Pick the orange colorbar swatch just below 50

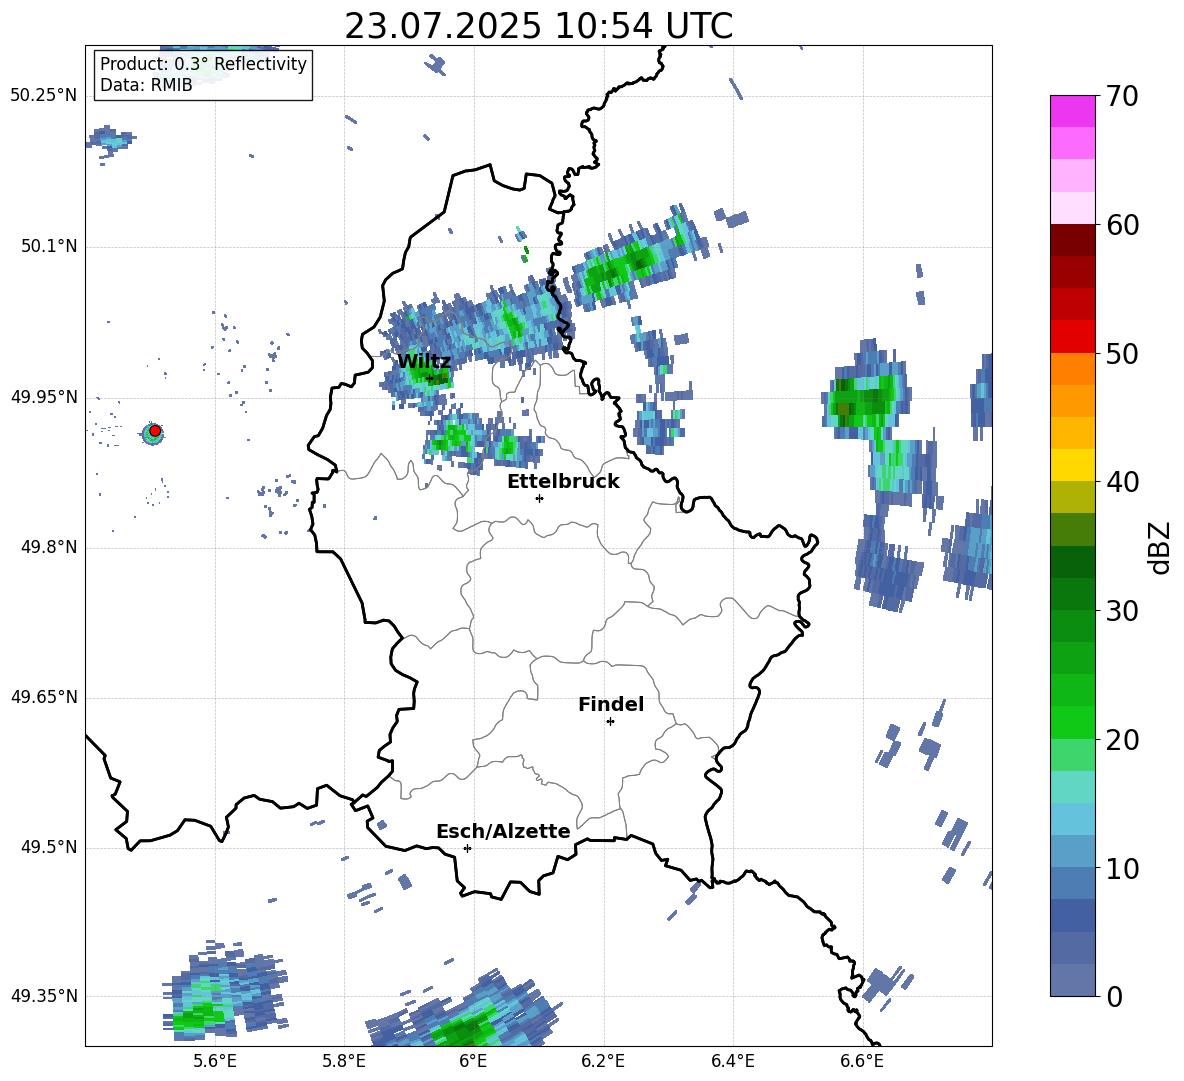(x=1072, y=369)
